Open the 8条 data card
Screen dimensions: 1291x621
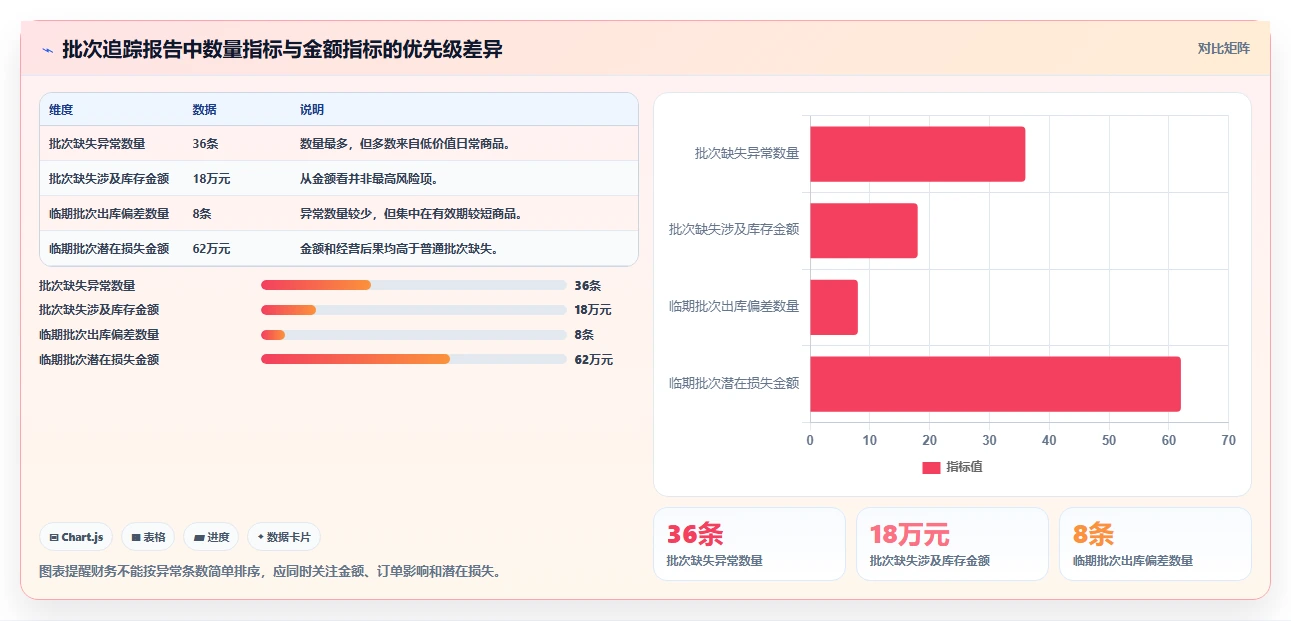(1155, 544)
